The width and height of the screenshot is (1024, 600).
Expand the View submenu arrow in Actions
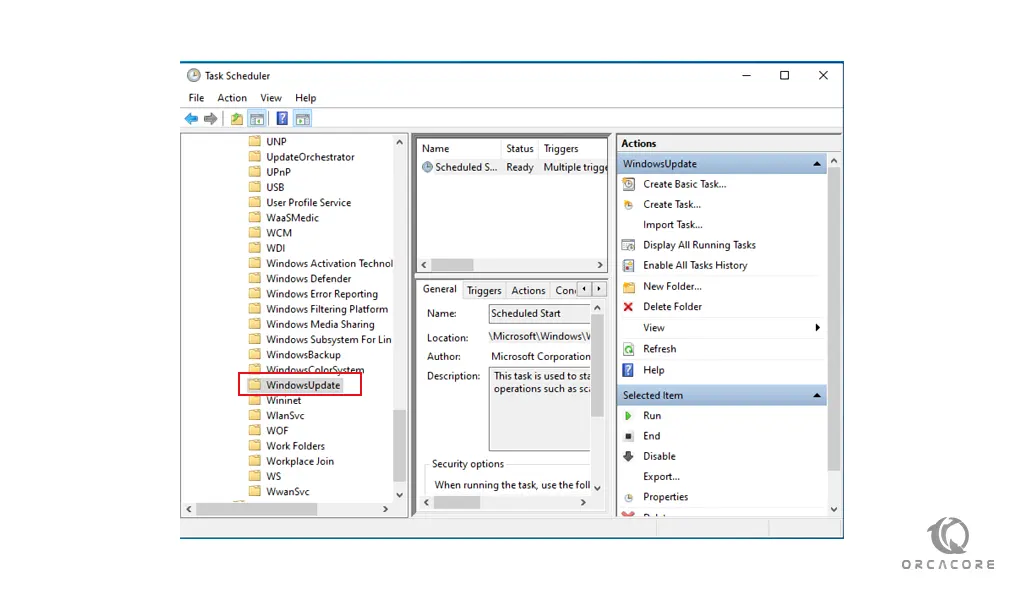pos(818,328)
